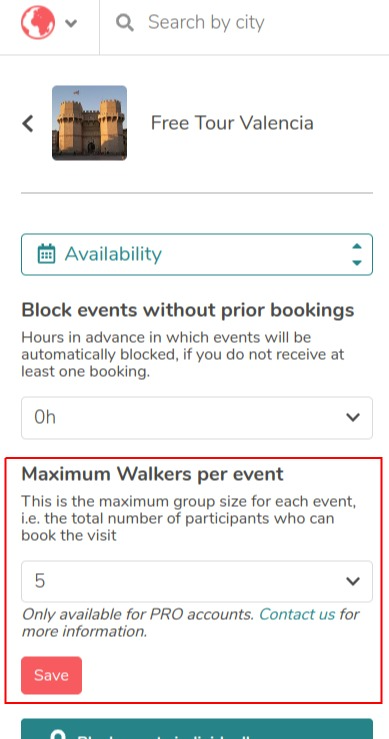Image resolution: width=389 pixels, height=739 pixels.
Task: Click the up-down arrows on Availability selector
Action: [x=357, y=255]
